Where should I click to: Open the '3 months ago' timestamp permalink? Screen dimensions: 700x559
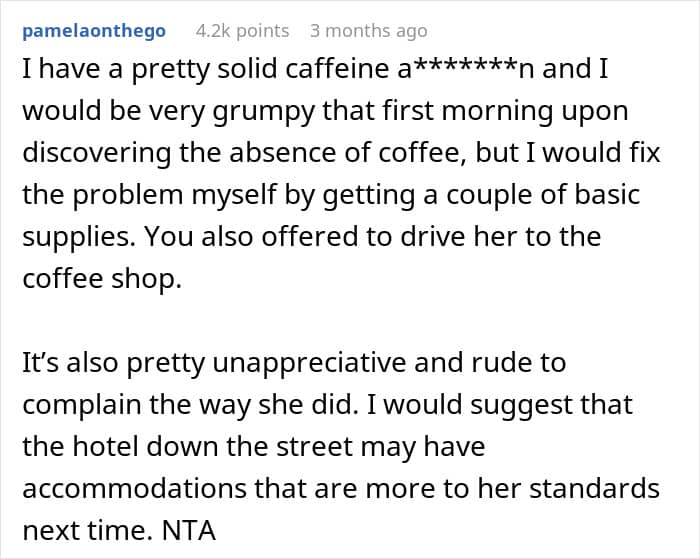(x=369, y=31)
